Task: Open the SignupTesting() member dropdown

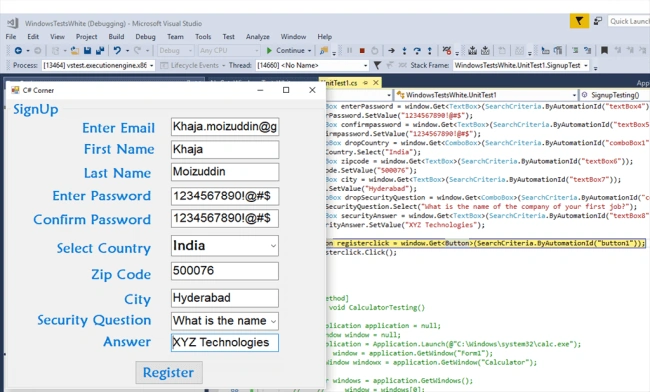Action: 615,95
